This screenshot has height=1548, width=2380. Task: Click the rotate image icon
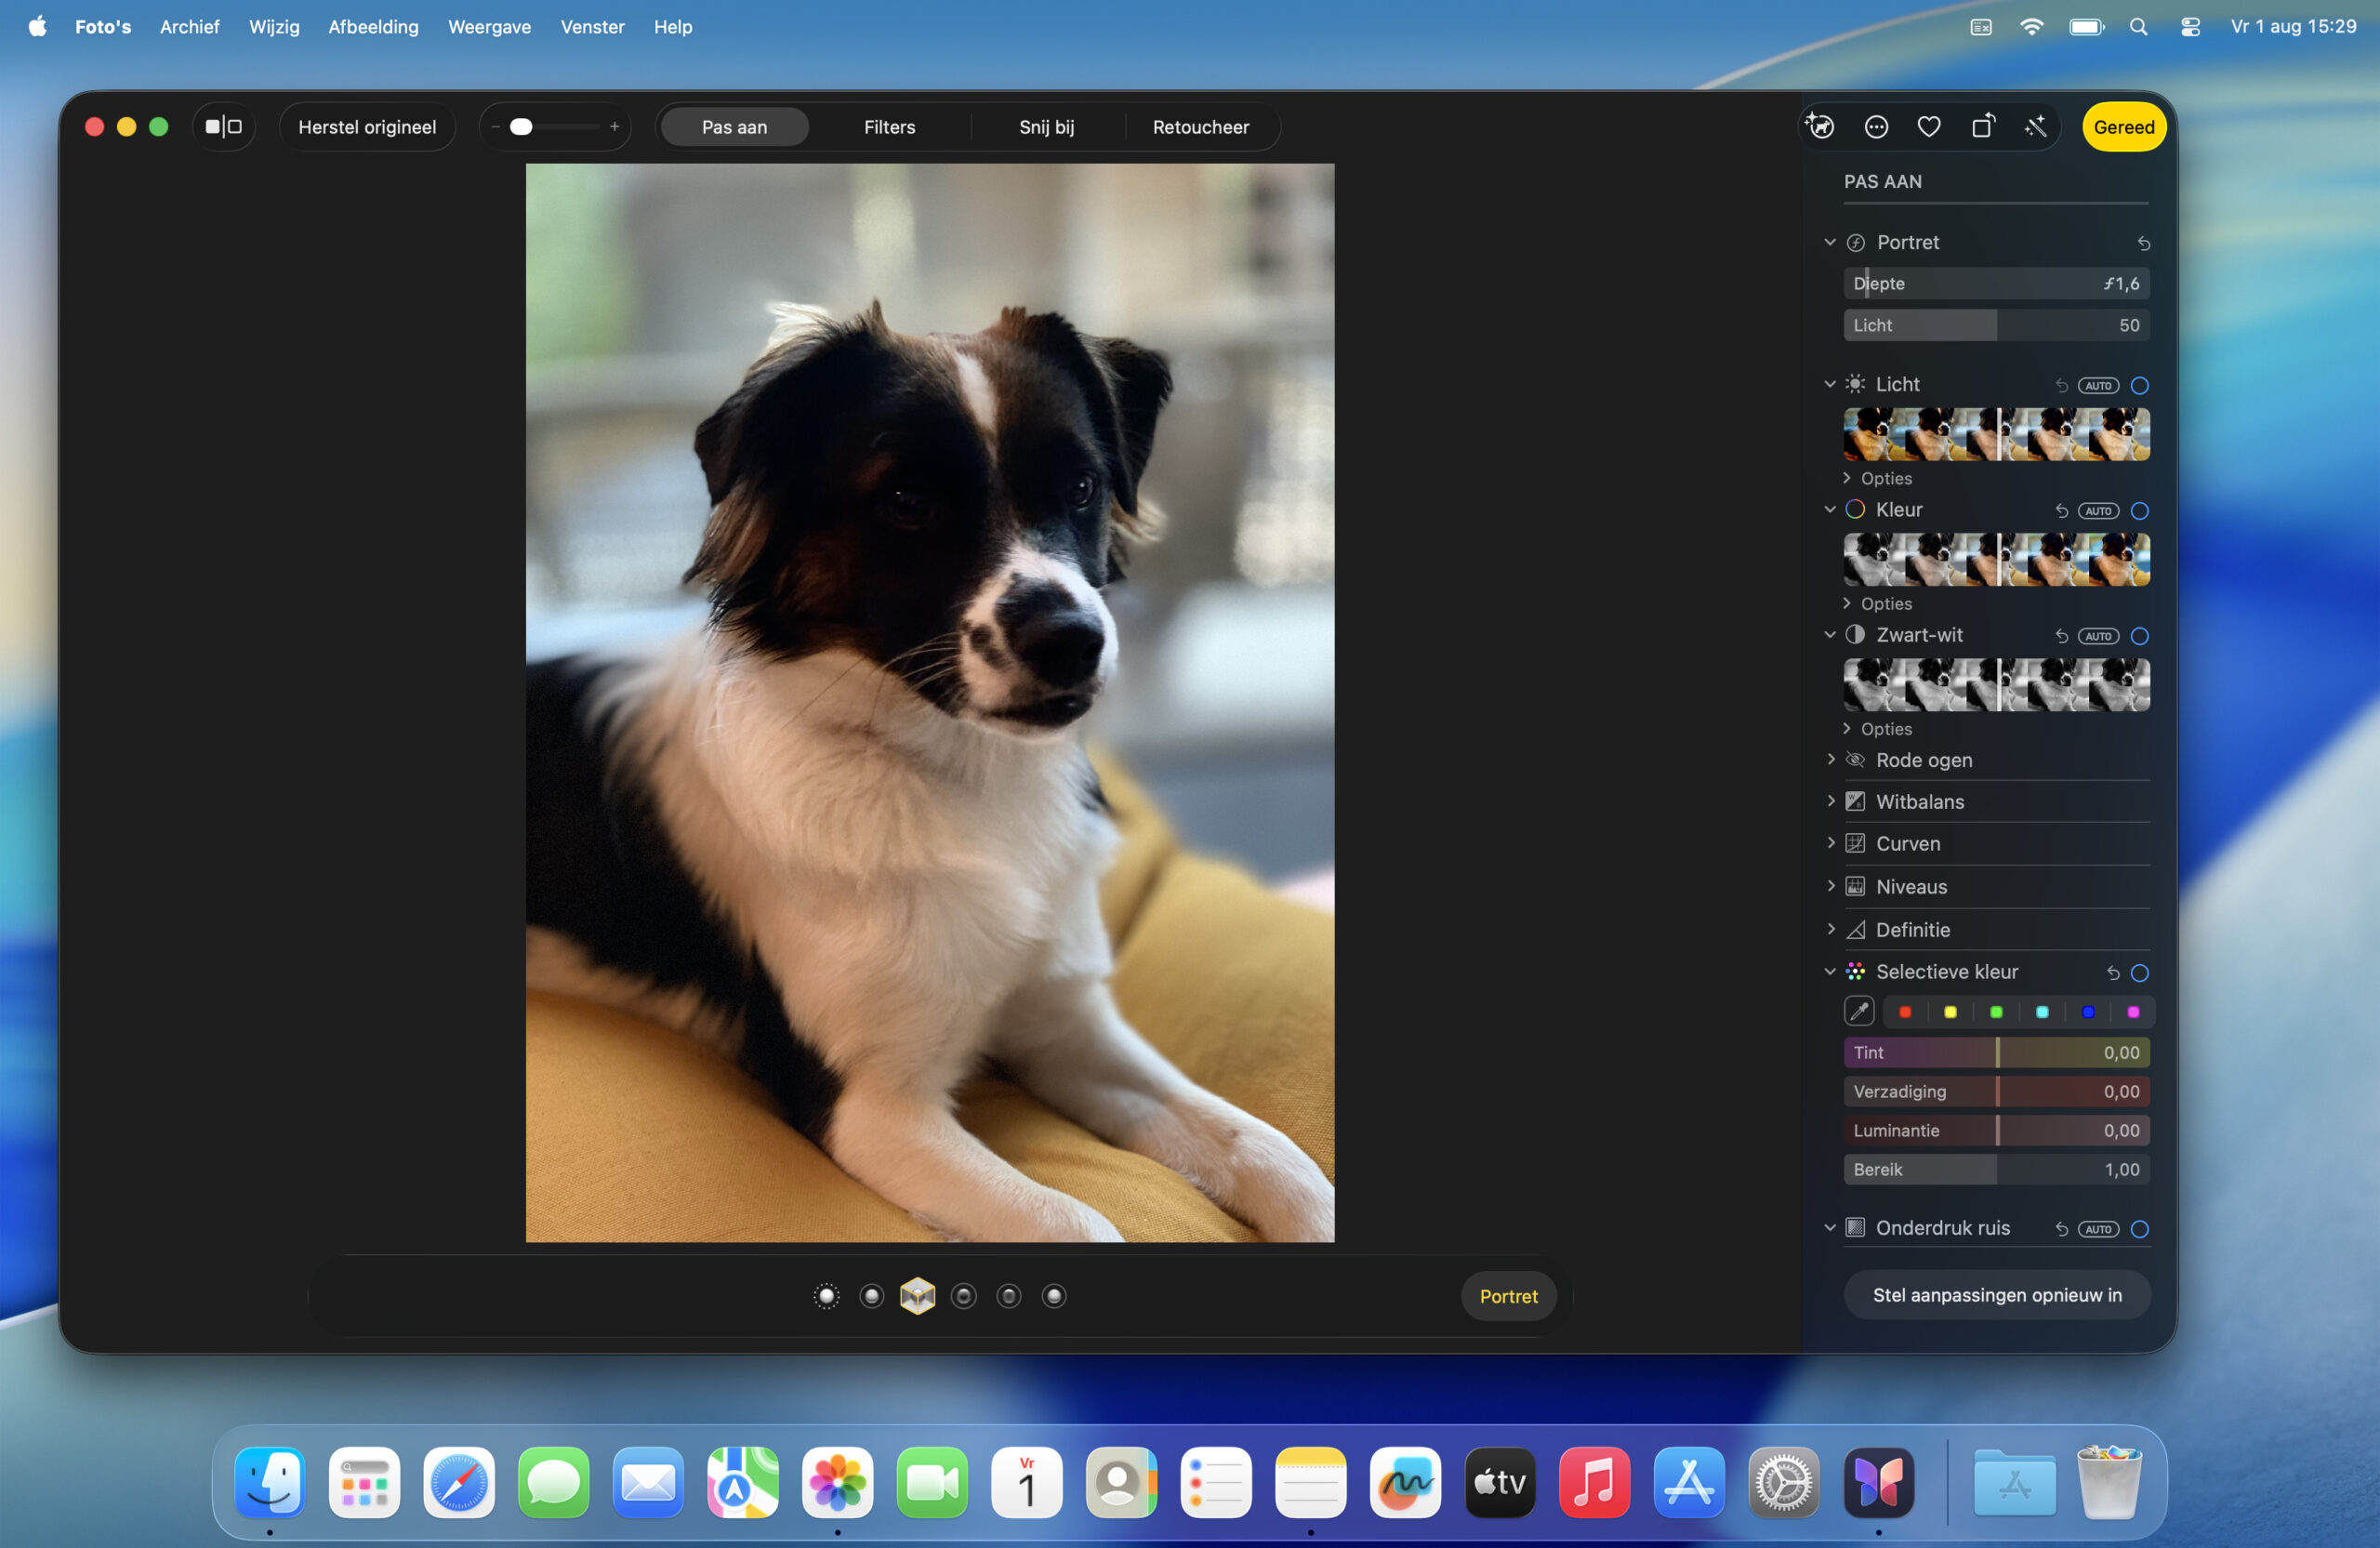(x=1982, y=127)
